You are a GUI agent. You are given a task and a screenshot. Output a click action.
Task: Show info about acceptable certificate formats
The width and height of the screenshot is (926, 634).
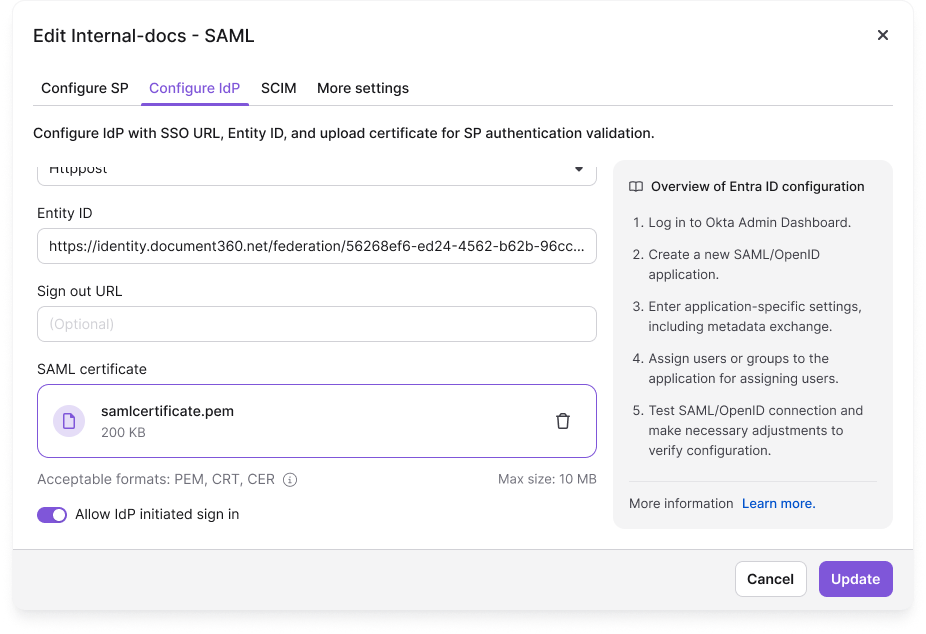tap(289, 479)
